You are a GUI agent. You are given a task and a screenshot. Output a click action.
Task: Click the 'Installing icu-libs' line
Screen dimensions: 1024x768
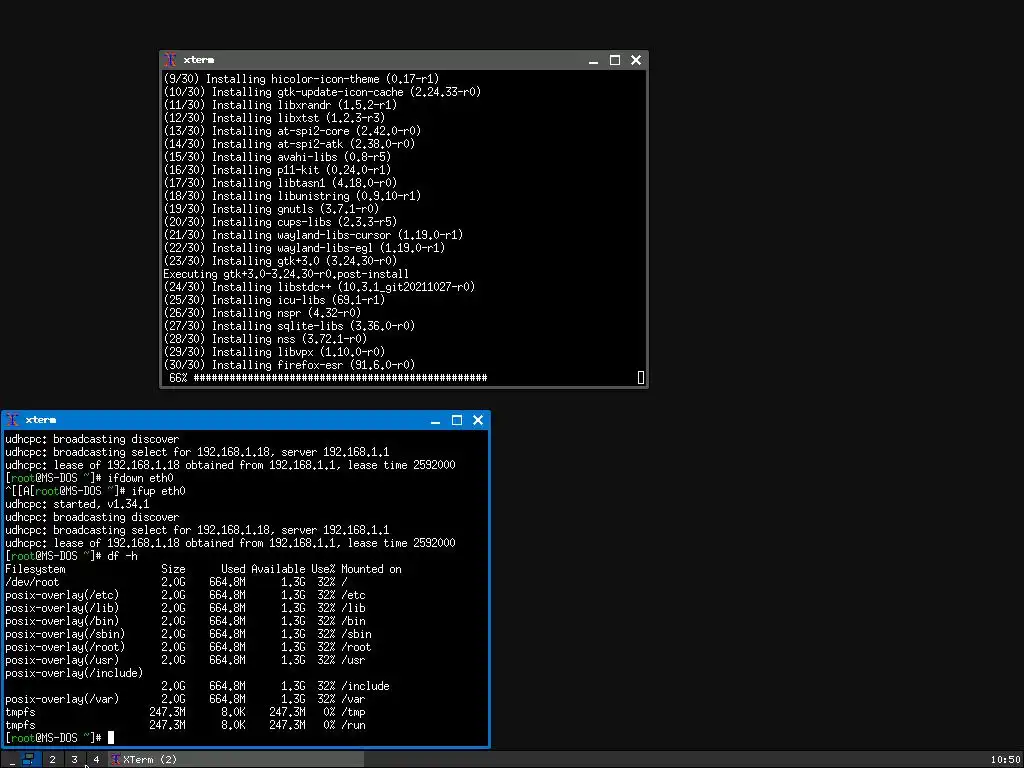point(274,300)
